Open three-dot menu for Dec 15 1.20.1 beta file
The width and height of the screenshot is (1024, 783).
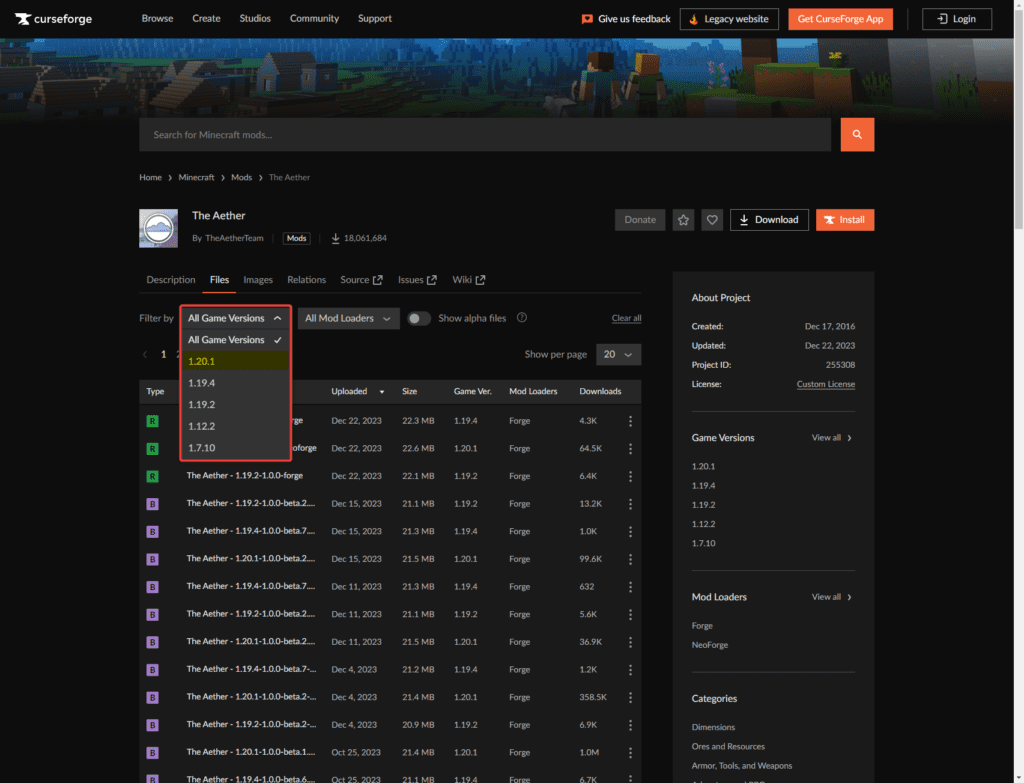tap(630, 559)
